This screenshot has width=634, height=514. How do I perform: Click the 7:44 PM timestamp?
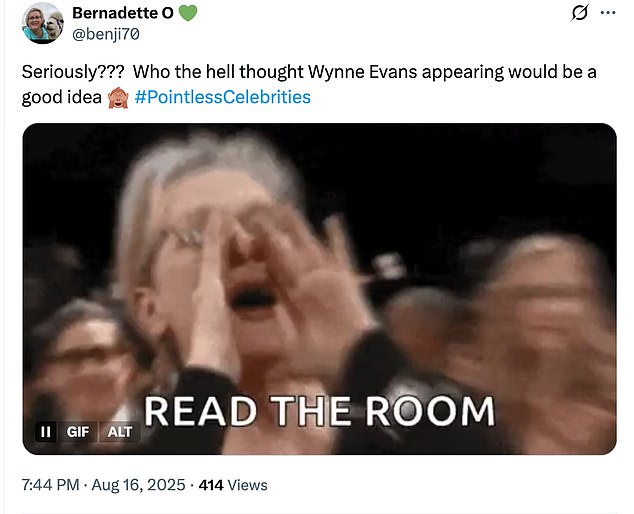[51, 485]
